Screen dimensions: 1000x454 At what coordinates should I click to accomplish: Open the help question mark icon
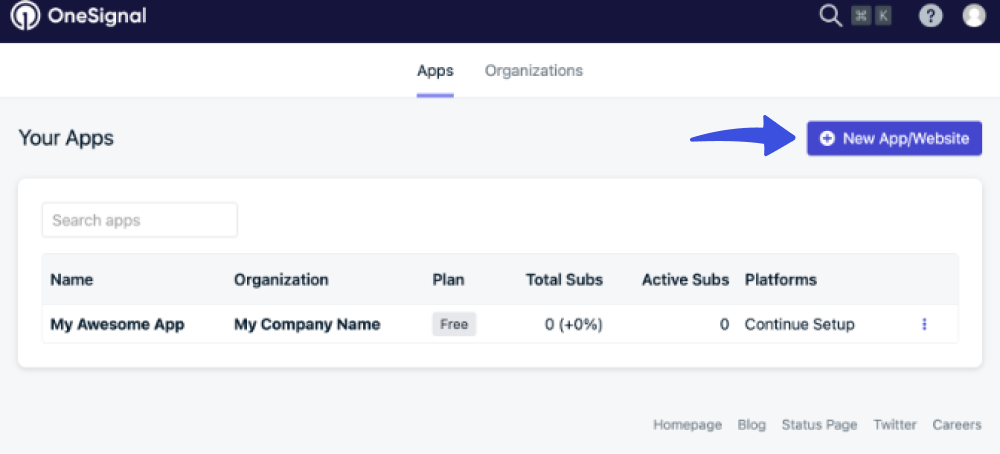930,16
